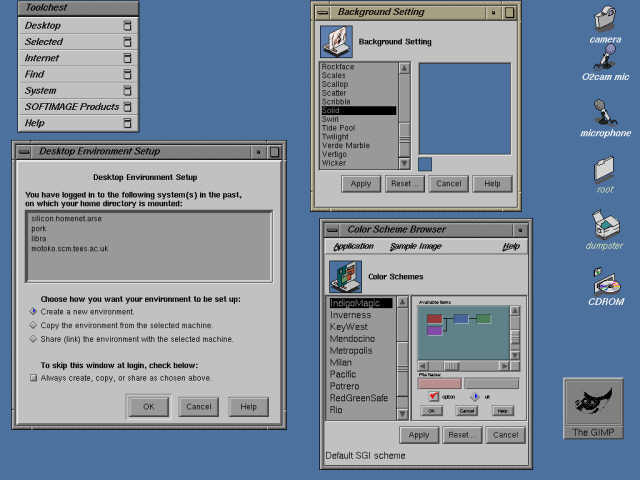Open Sample Image menu in Color Scheme Browser

415,246
